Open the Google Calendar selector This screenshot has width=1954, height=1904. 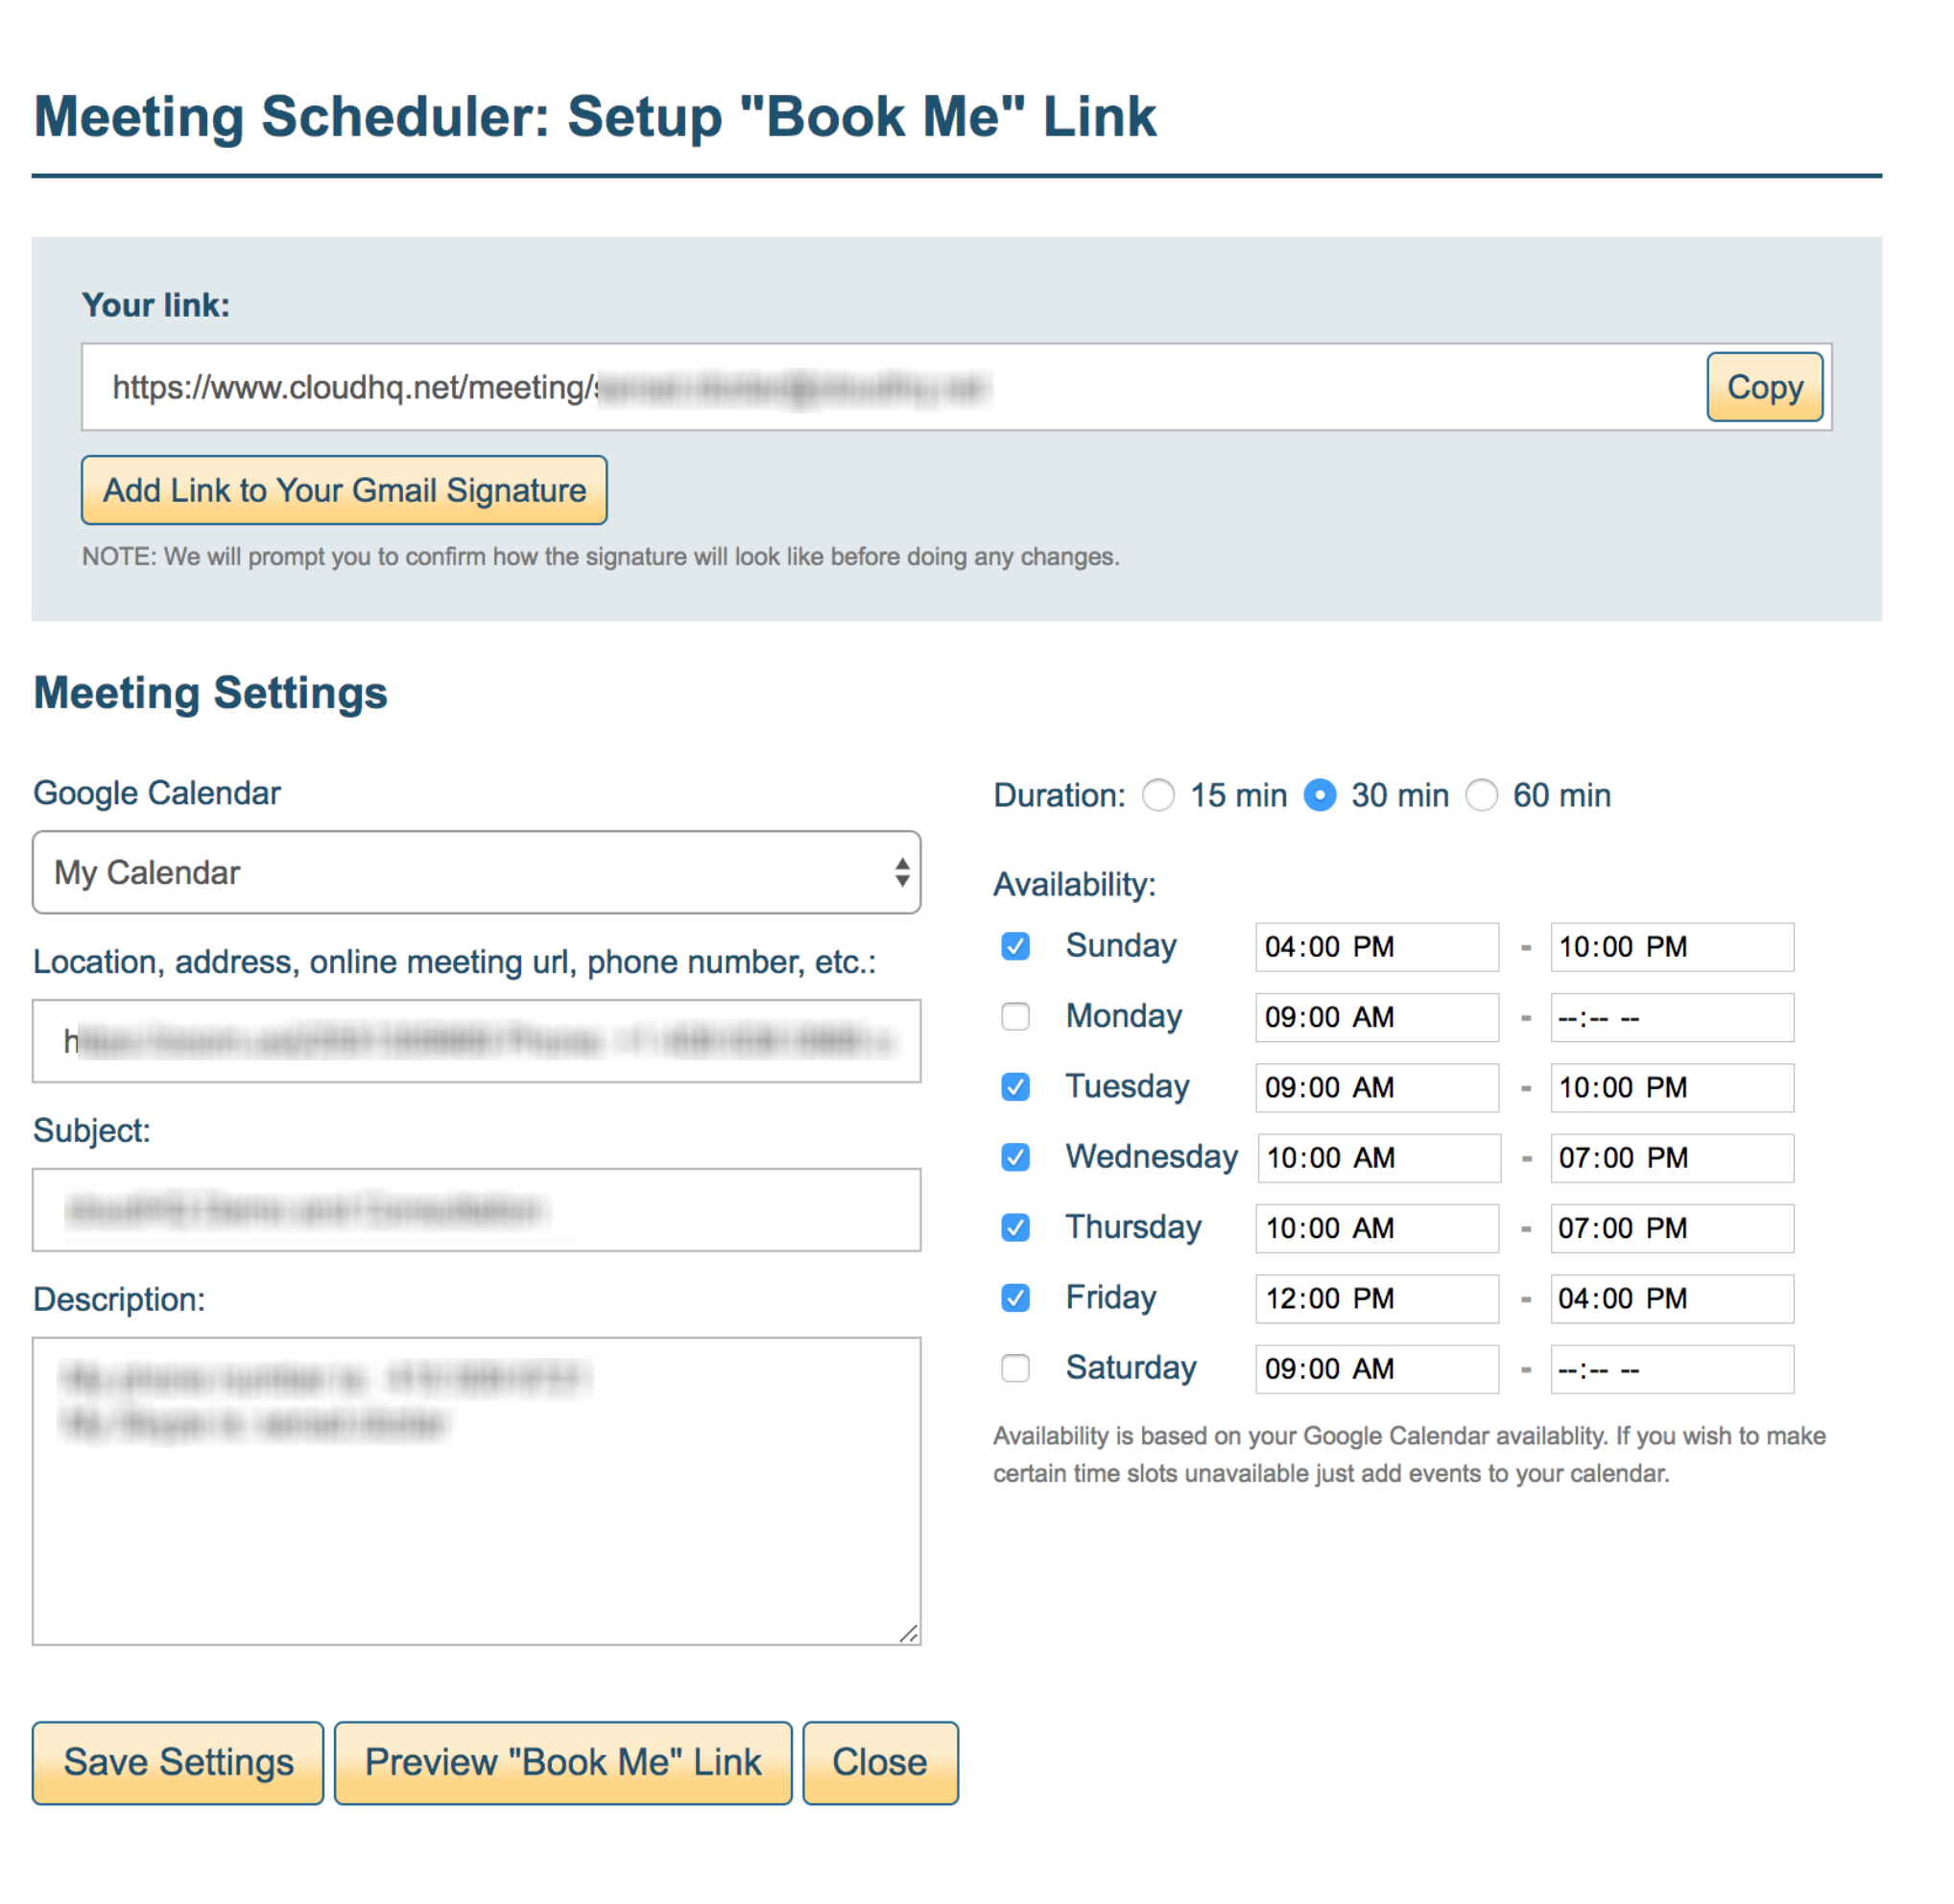[x=476, y=872]
